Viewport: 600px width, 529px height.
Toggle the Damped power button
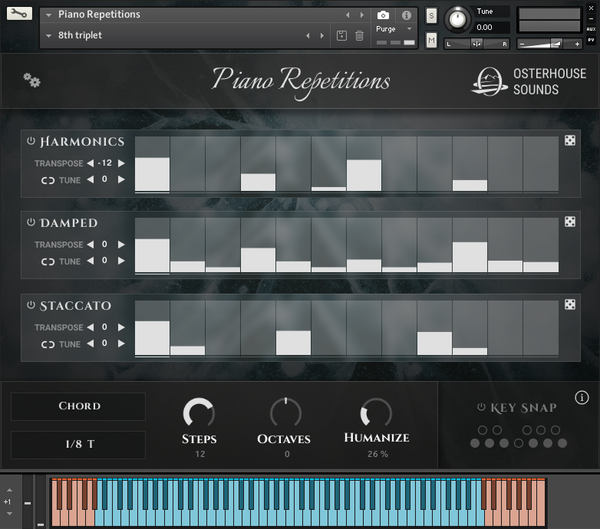coord(31,222)
